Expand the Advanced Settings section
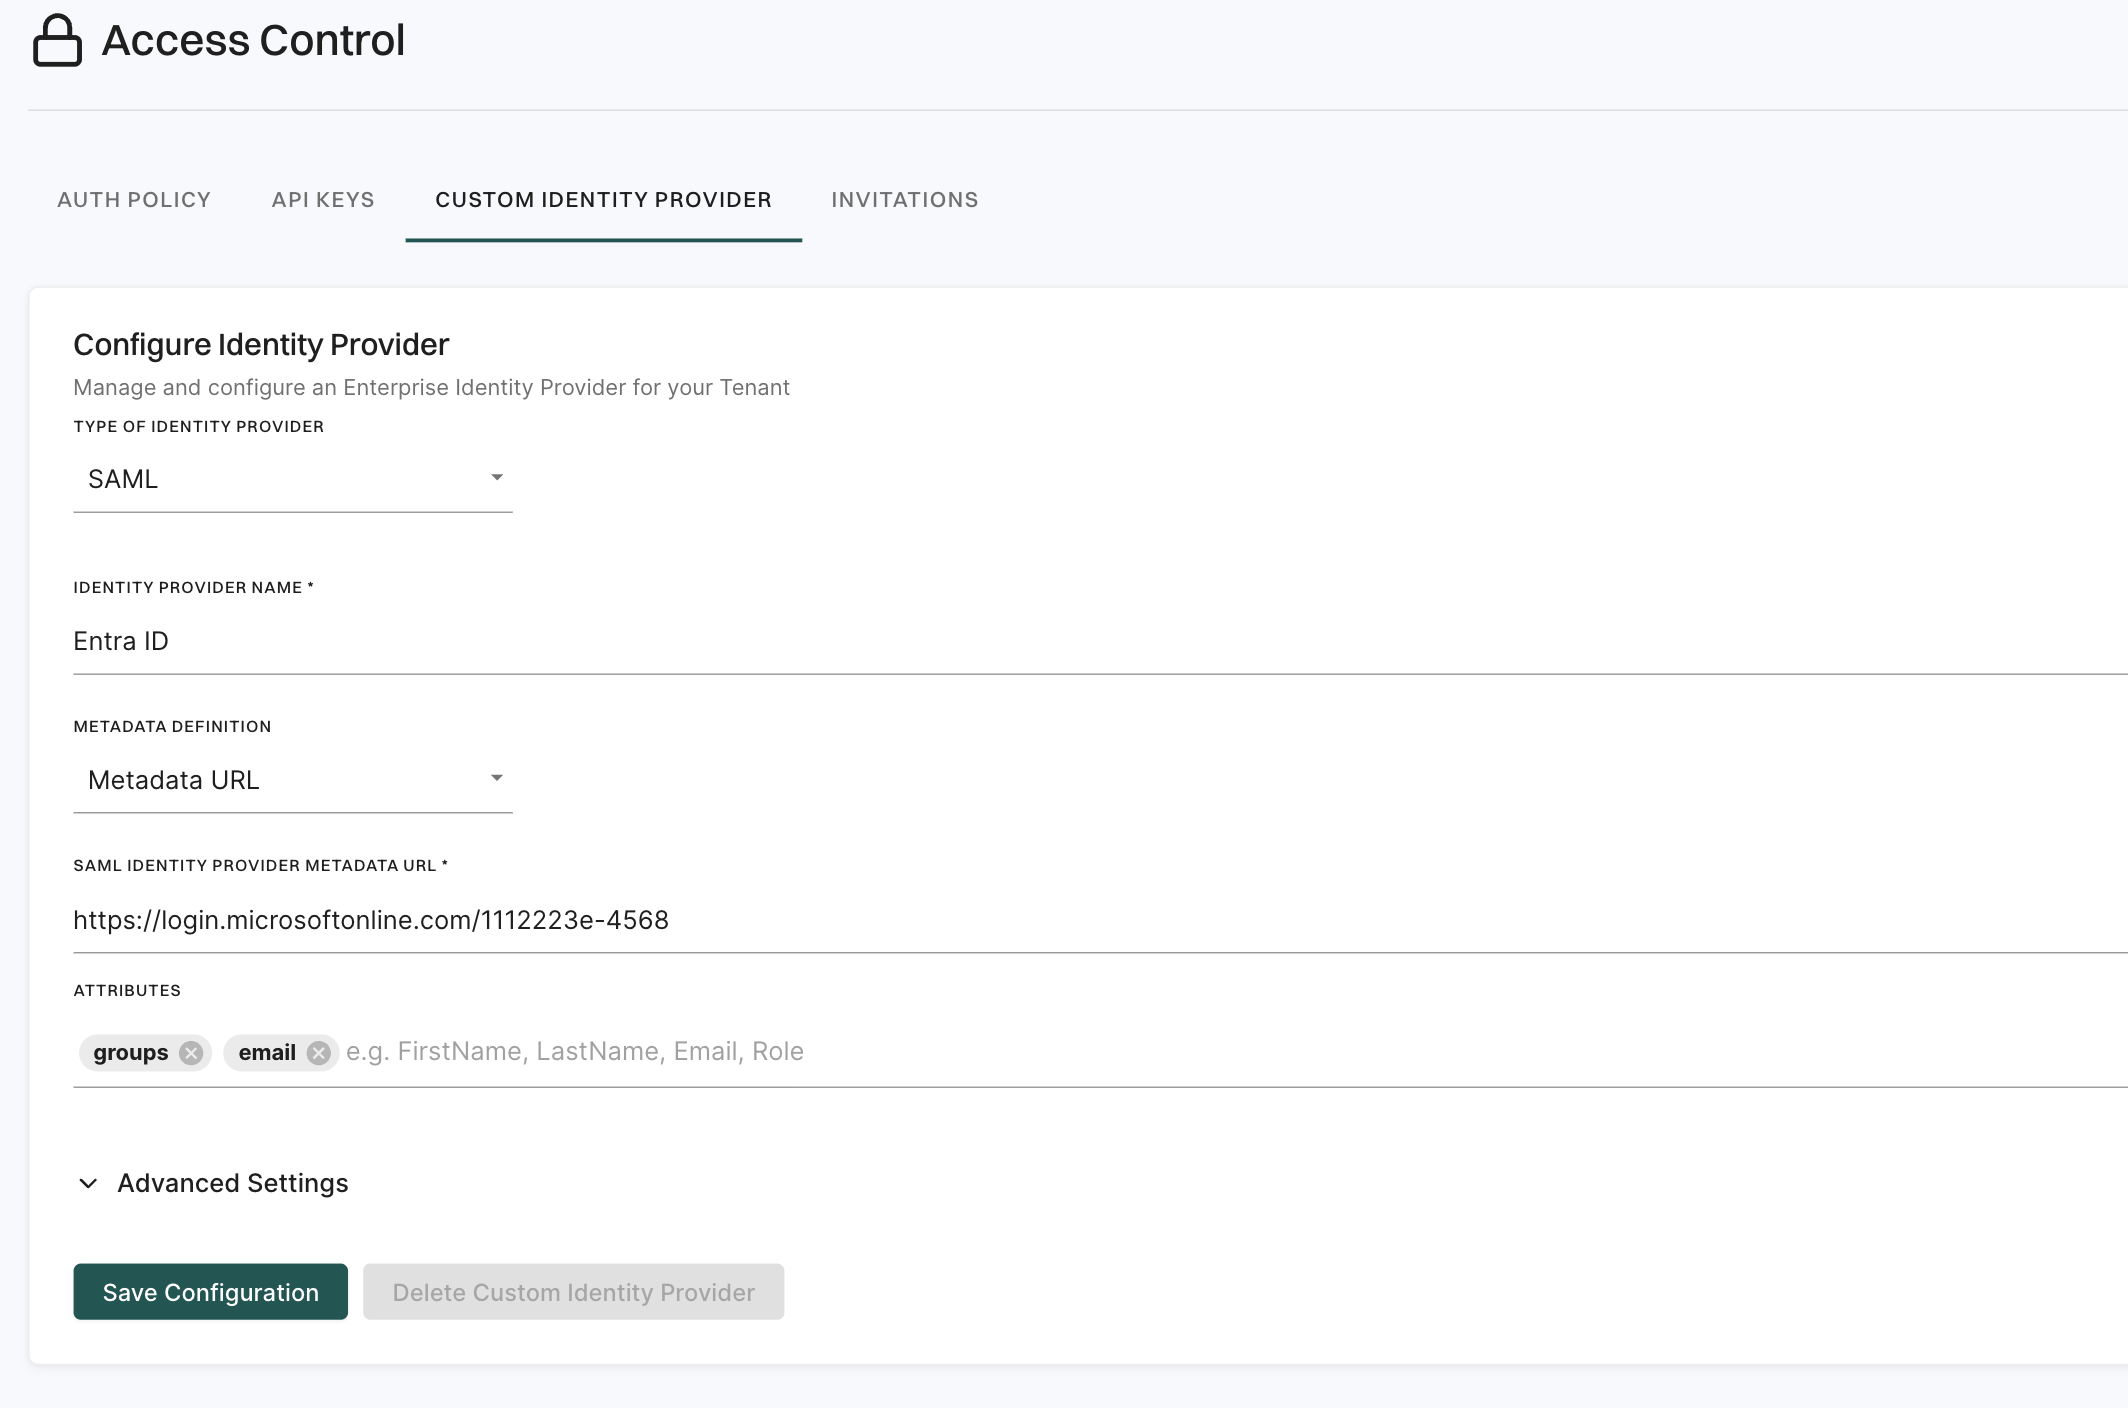 pos(232,1184)
